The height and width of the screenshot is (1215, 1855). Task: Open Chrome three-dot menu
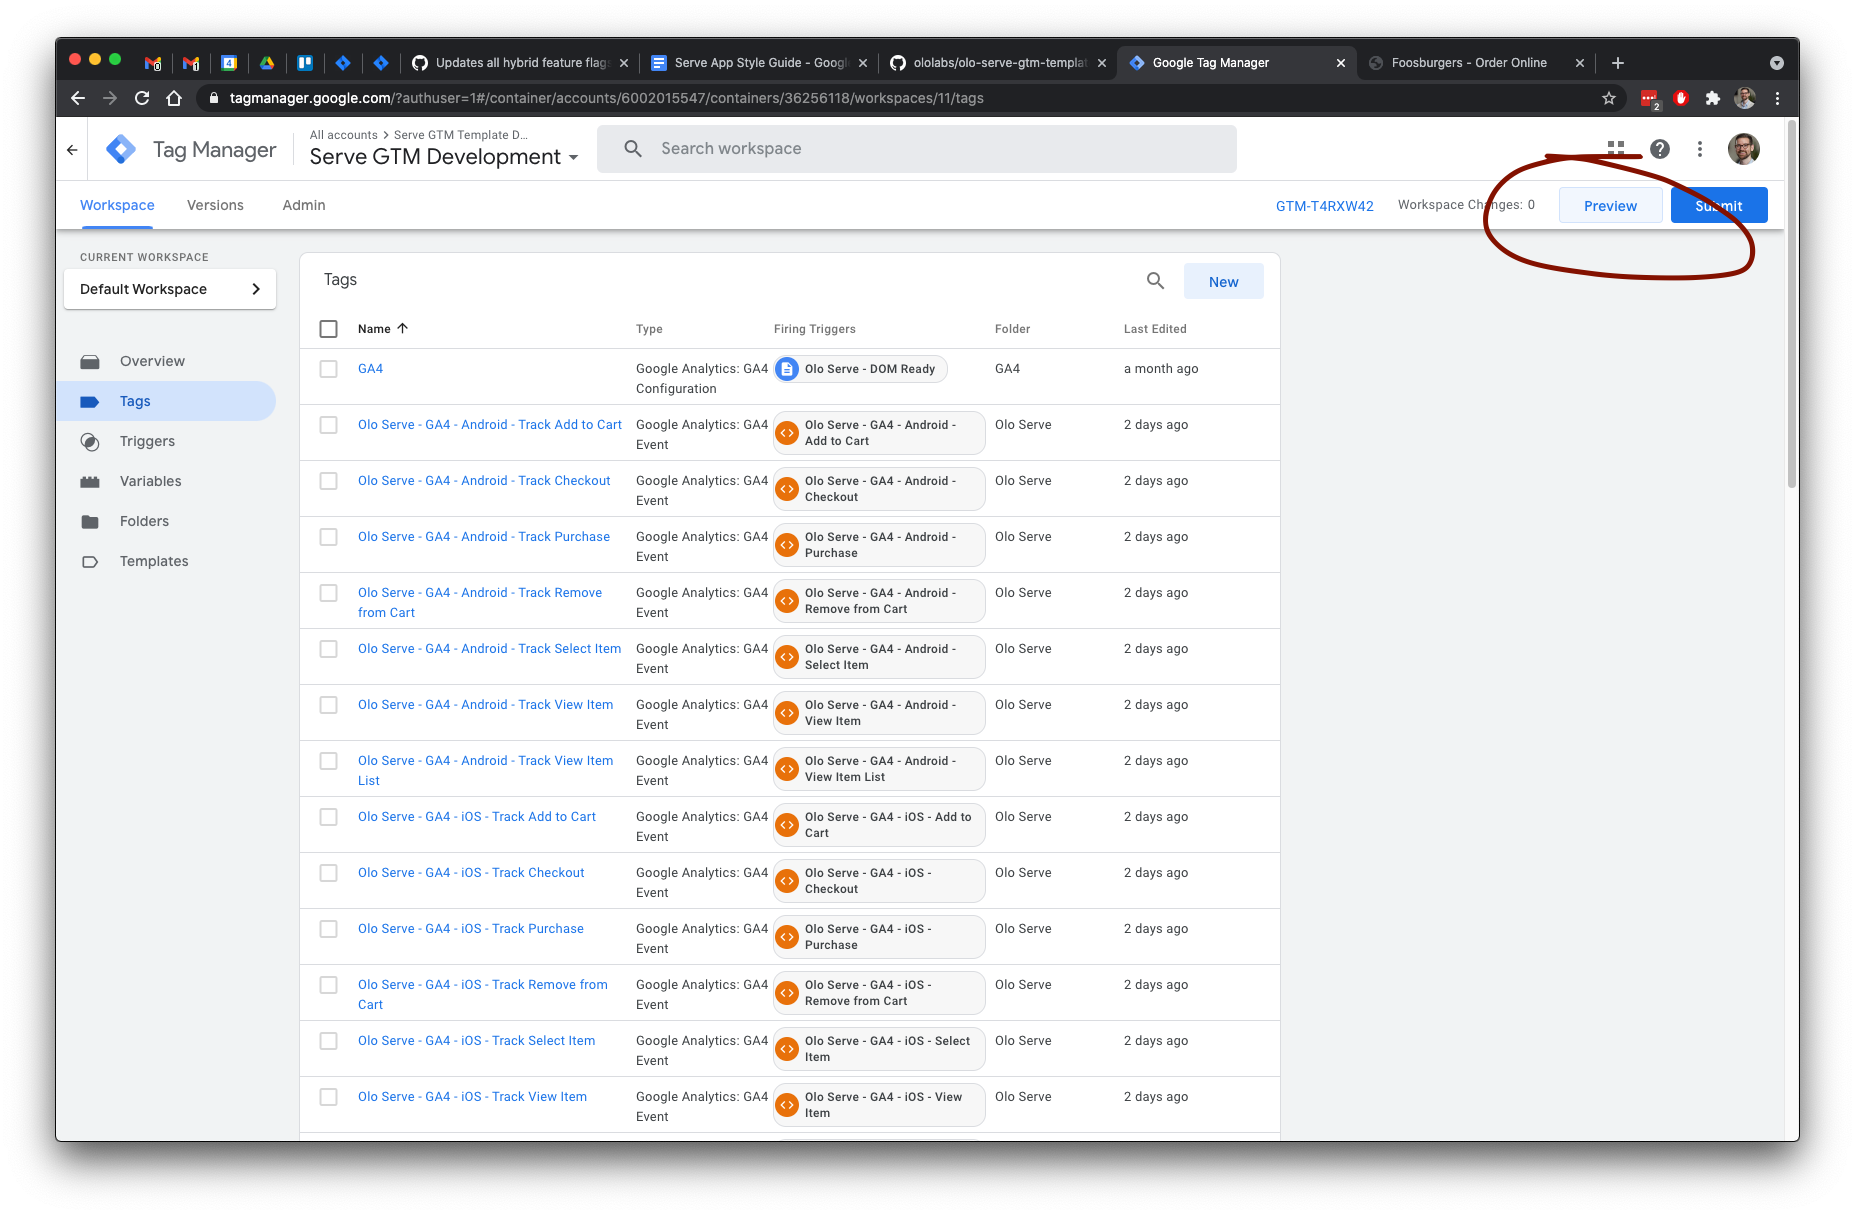coord(1777,98)
